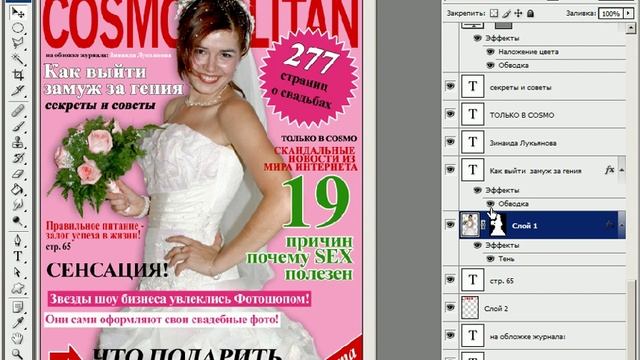640x360 pixels.
Task: Hide the Слой 2 layer
Action: click(450, 307)
